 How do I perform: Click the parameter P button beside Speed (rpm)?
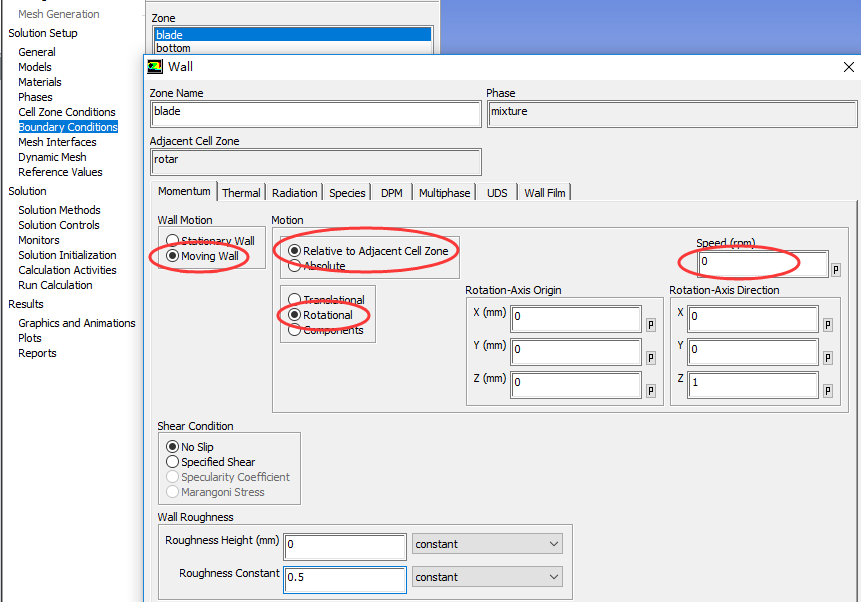tap(836, 270)
